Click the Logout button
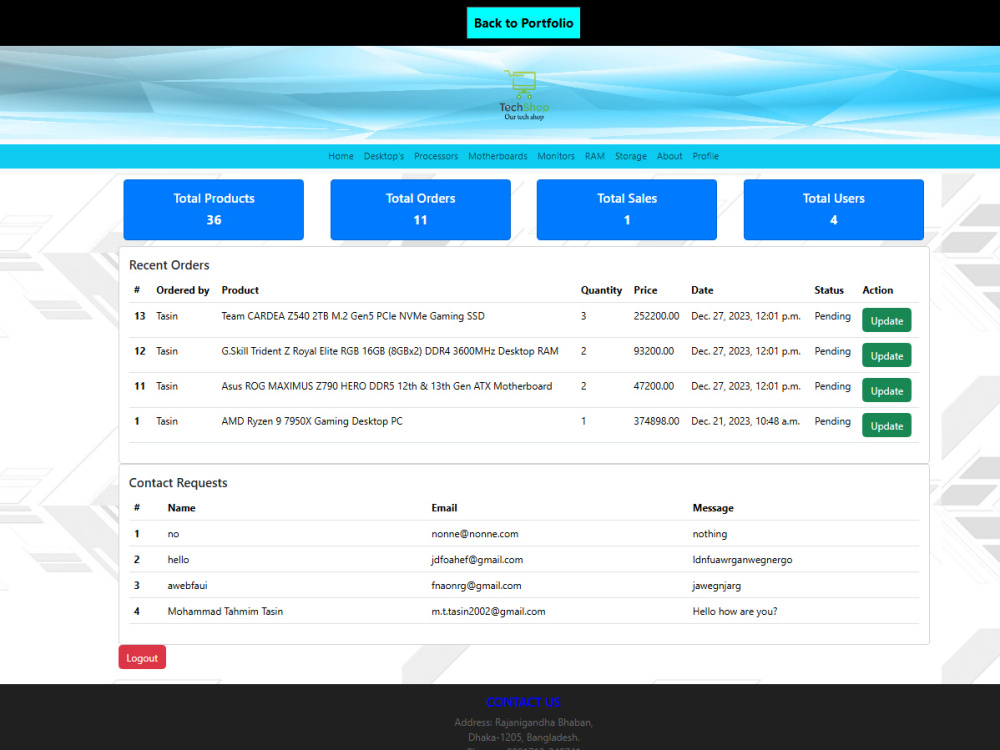 pyautogui.click(x=142, y=657)
